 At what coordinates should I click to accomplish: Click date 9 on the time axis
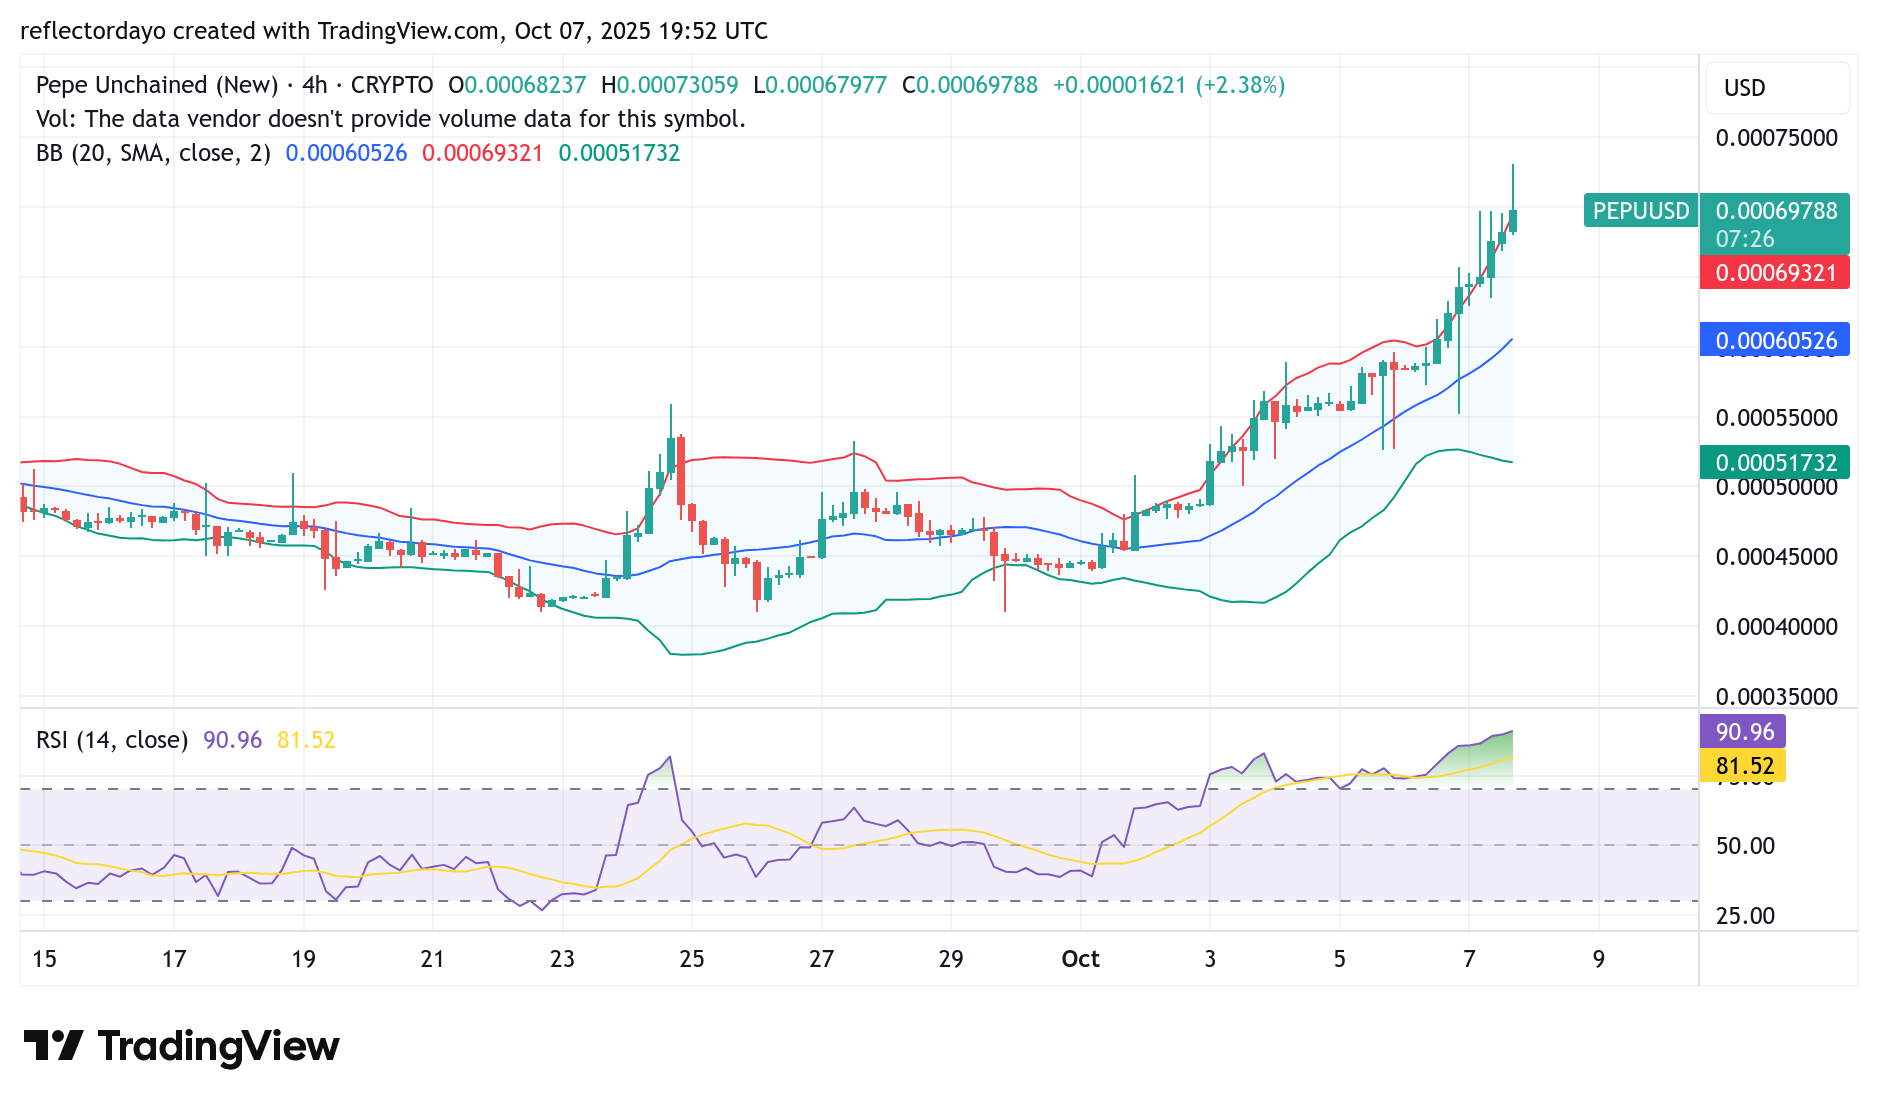(x=1599, y=959)
